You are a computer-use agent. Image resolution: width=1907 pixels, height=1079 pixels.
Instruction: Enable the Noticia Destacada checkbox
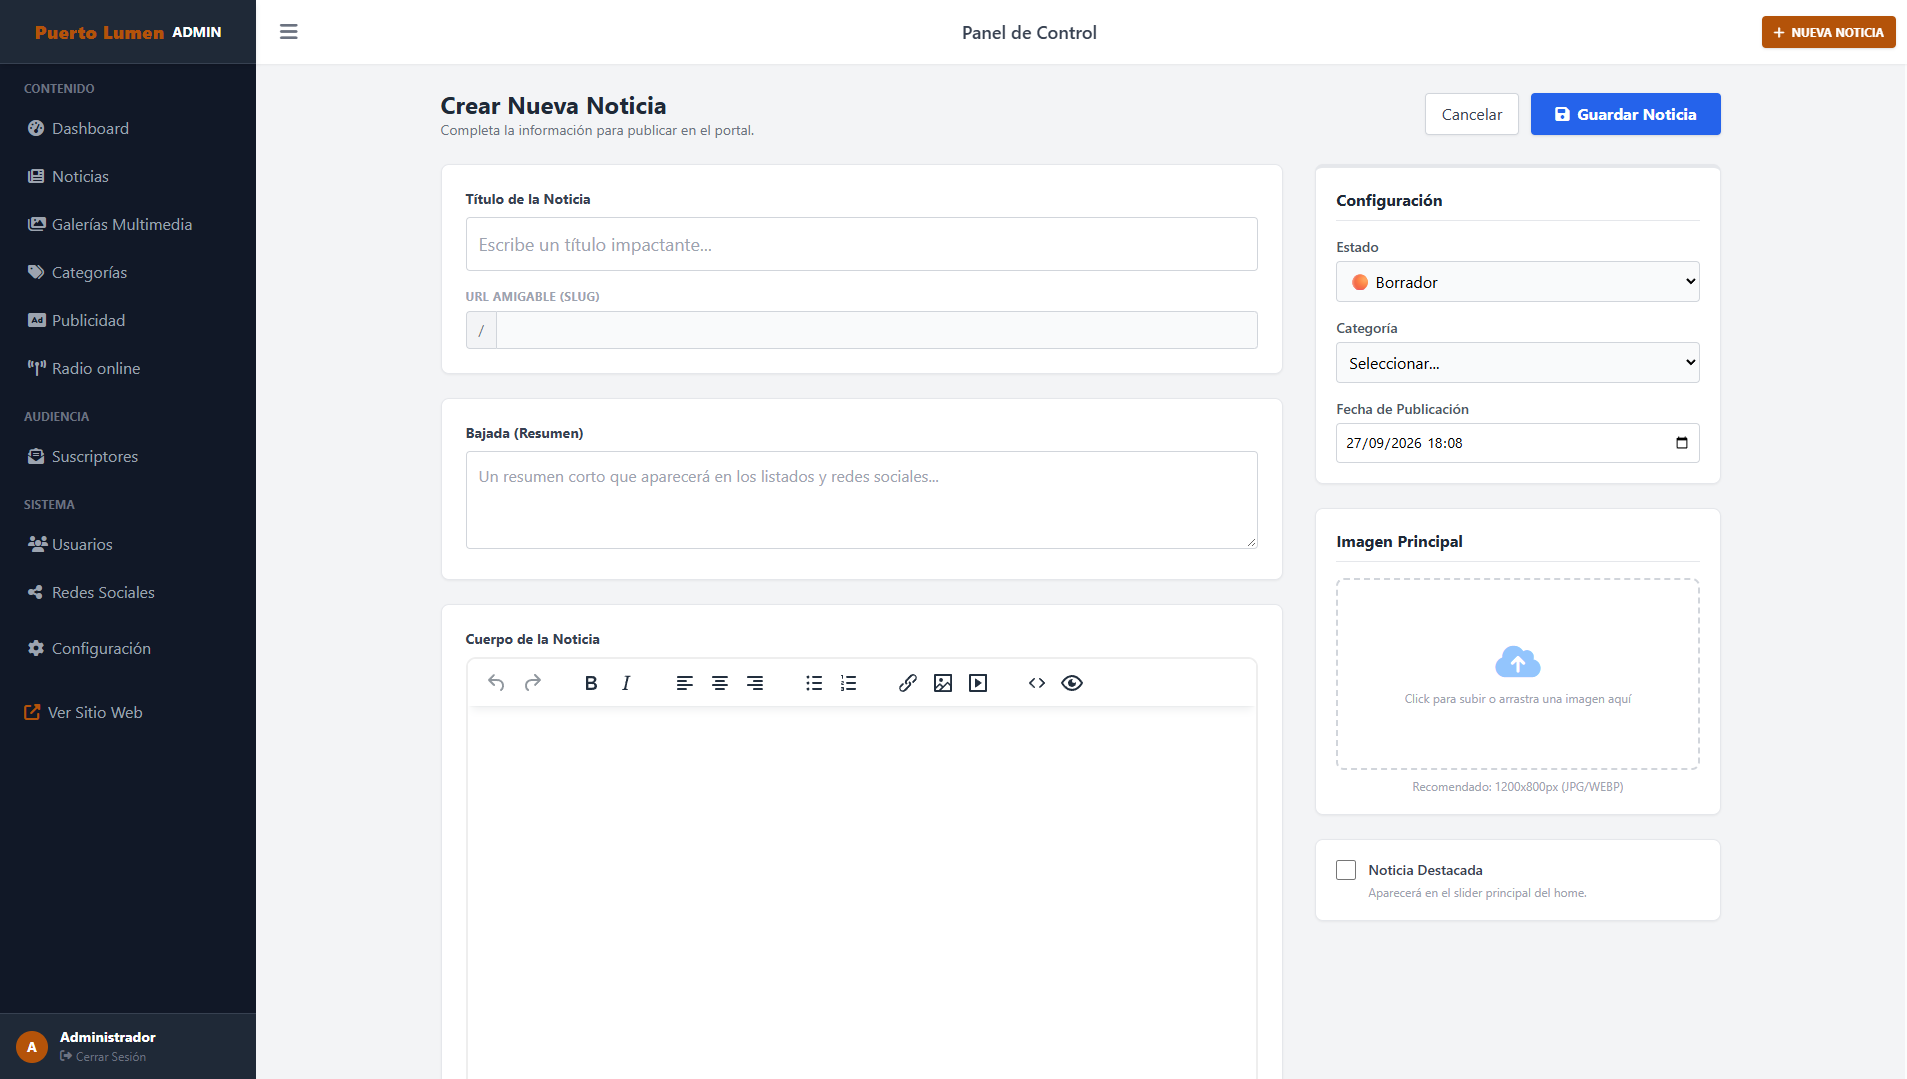click(x=1346, y=870)
